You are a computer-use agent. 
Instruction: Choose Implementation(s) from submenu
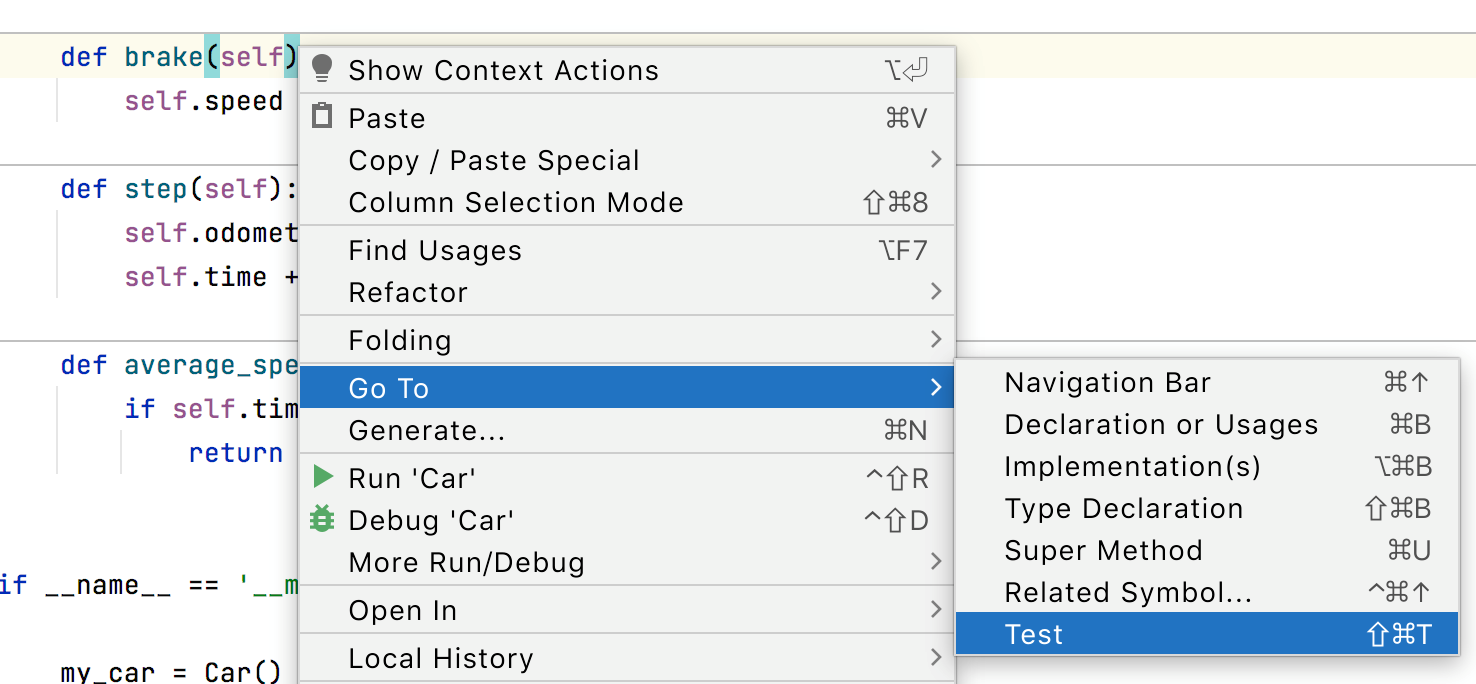pyautogui.click(x=1132, y=466)
